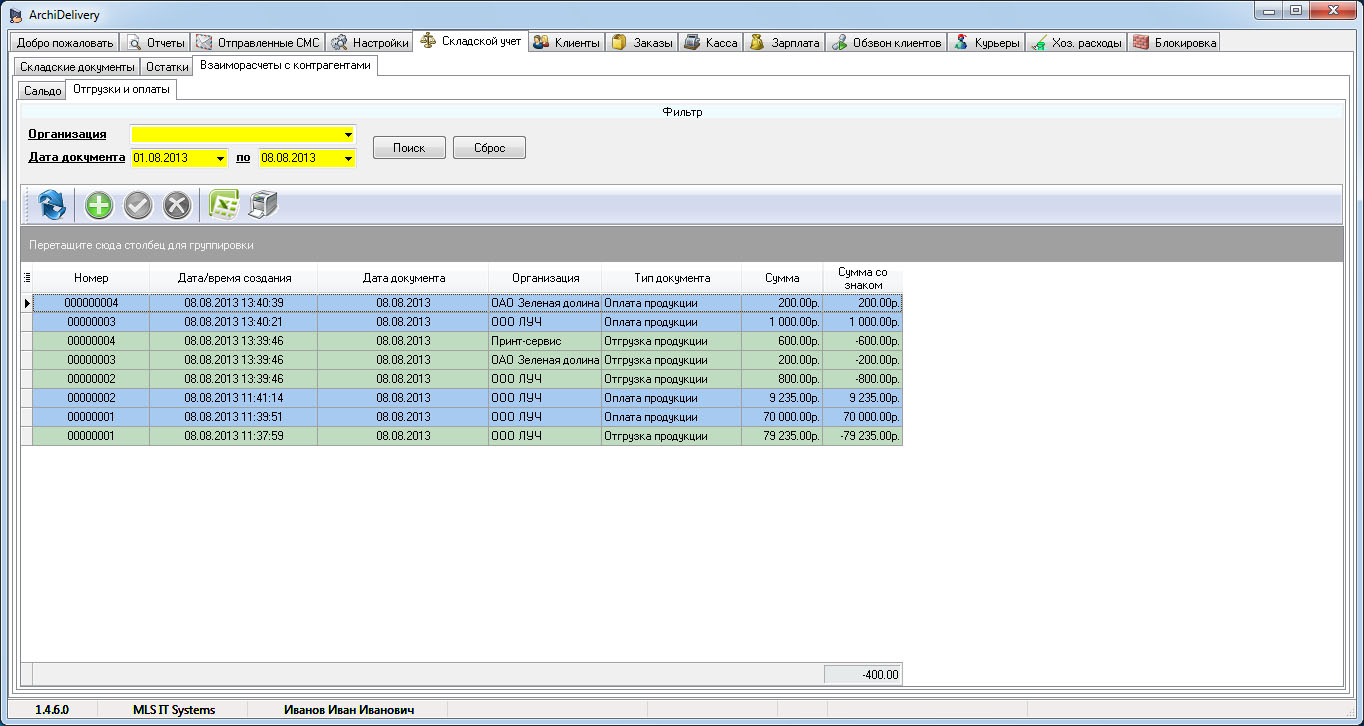Select the Принт-сервис document row
The height and width of the screenshot is (726, 1364).
[544, 341]
